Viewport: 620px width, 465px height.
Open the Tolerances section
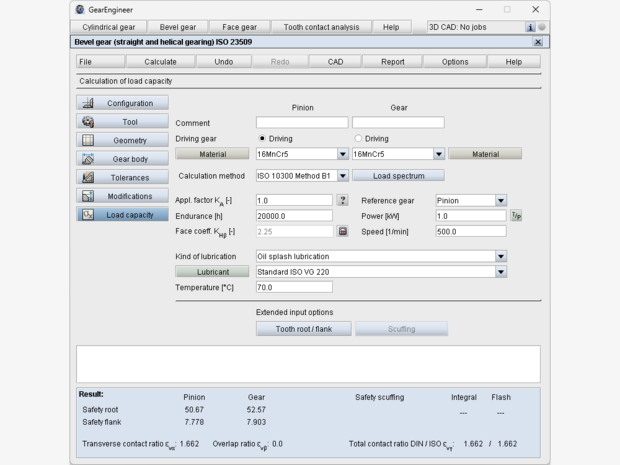point(122,178)
